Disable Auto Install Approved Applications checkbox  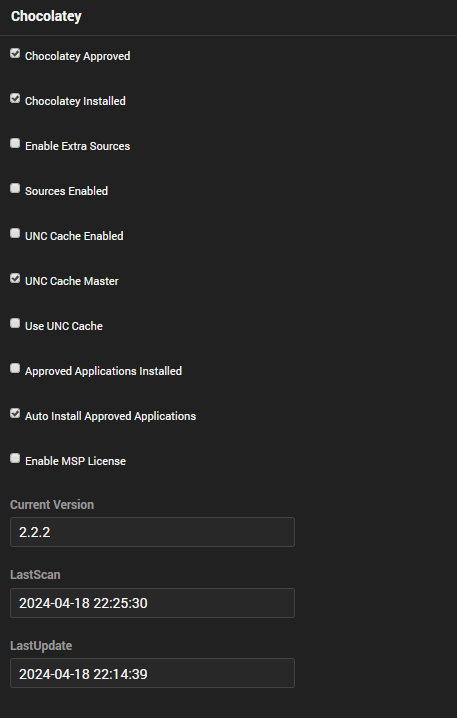pyautogui.click(x=15, y=413)
